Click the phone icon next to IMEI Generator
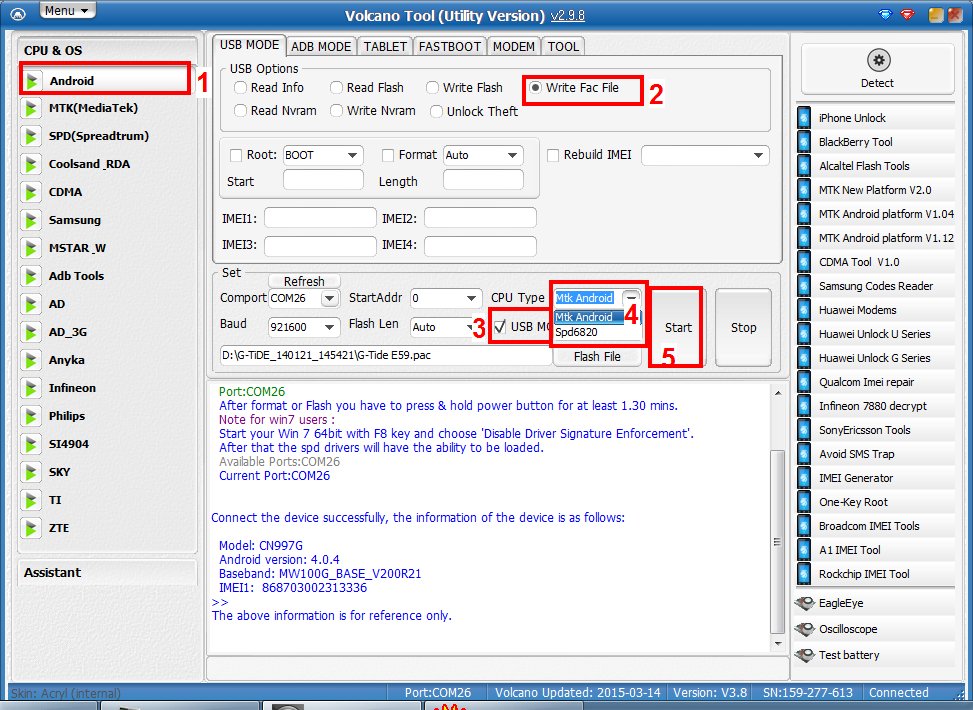Image resolution: width=973 pixels, height=710 pixels. click(x=804, y=478)
